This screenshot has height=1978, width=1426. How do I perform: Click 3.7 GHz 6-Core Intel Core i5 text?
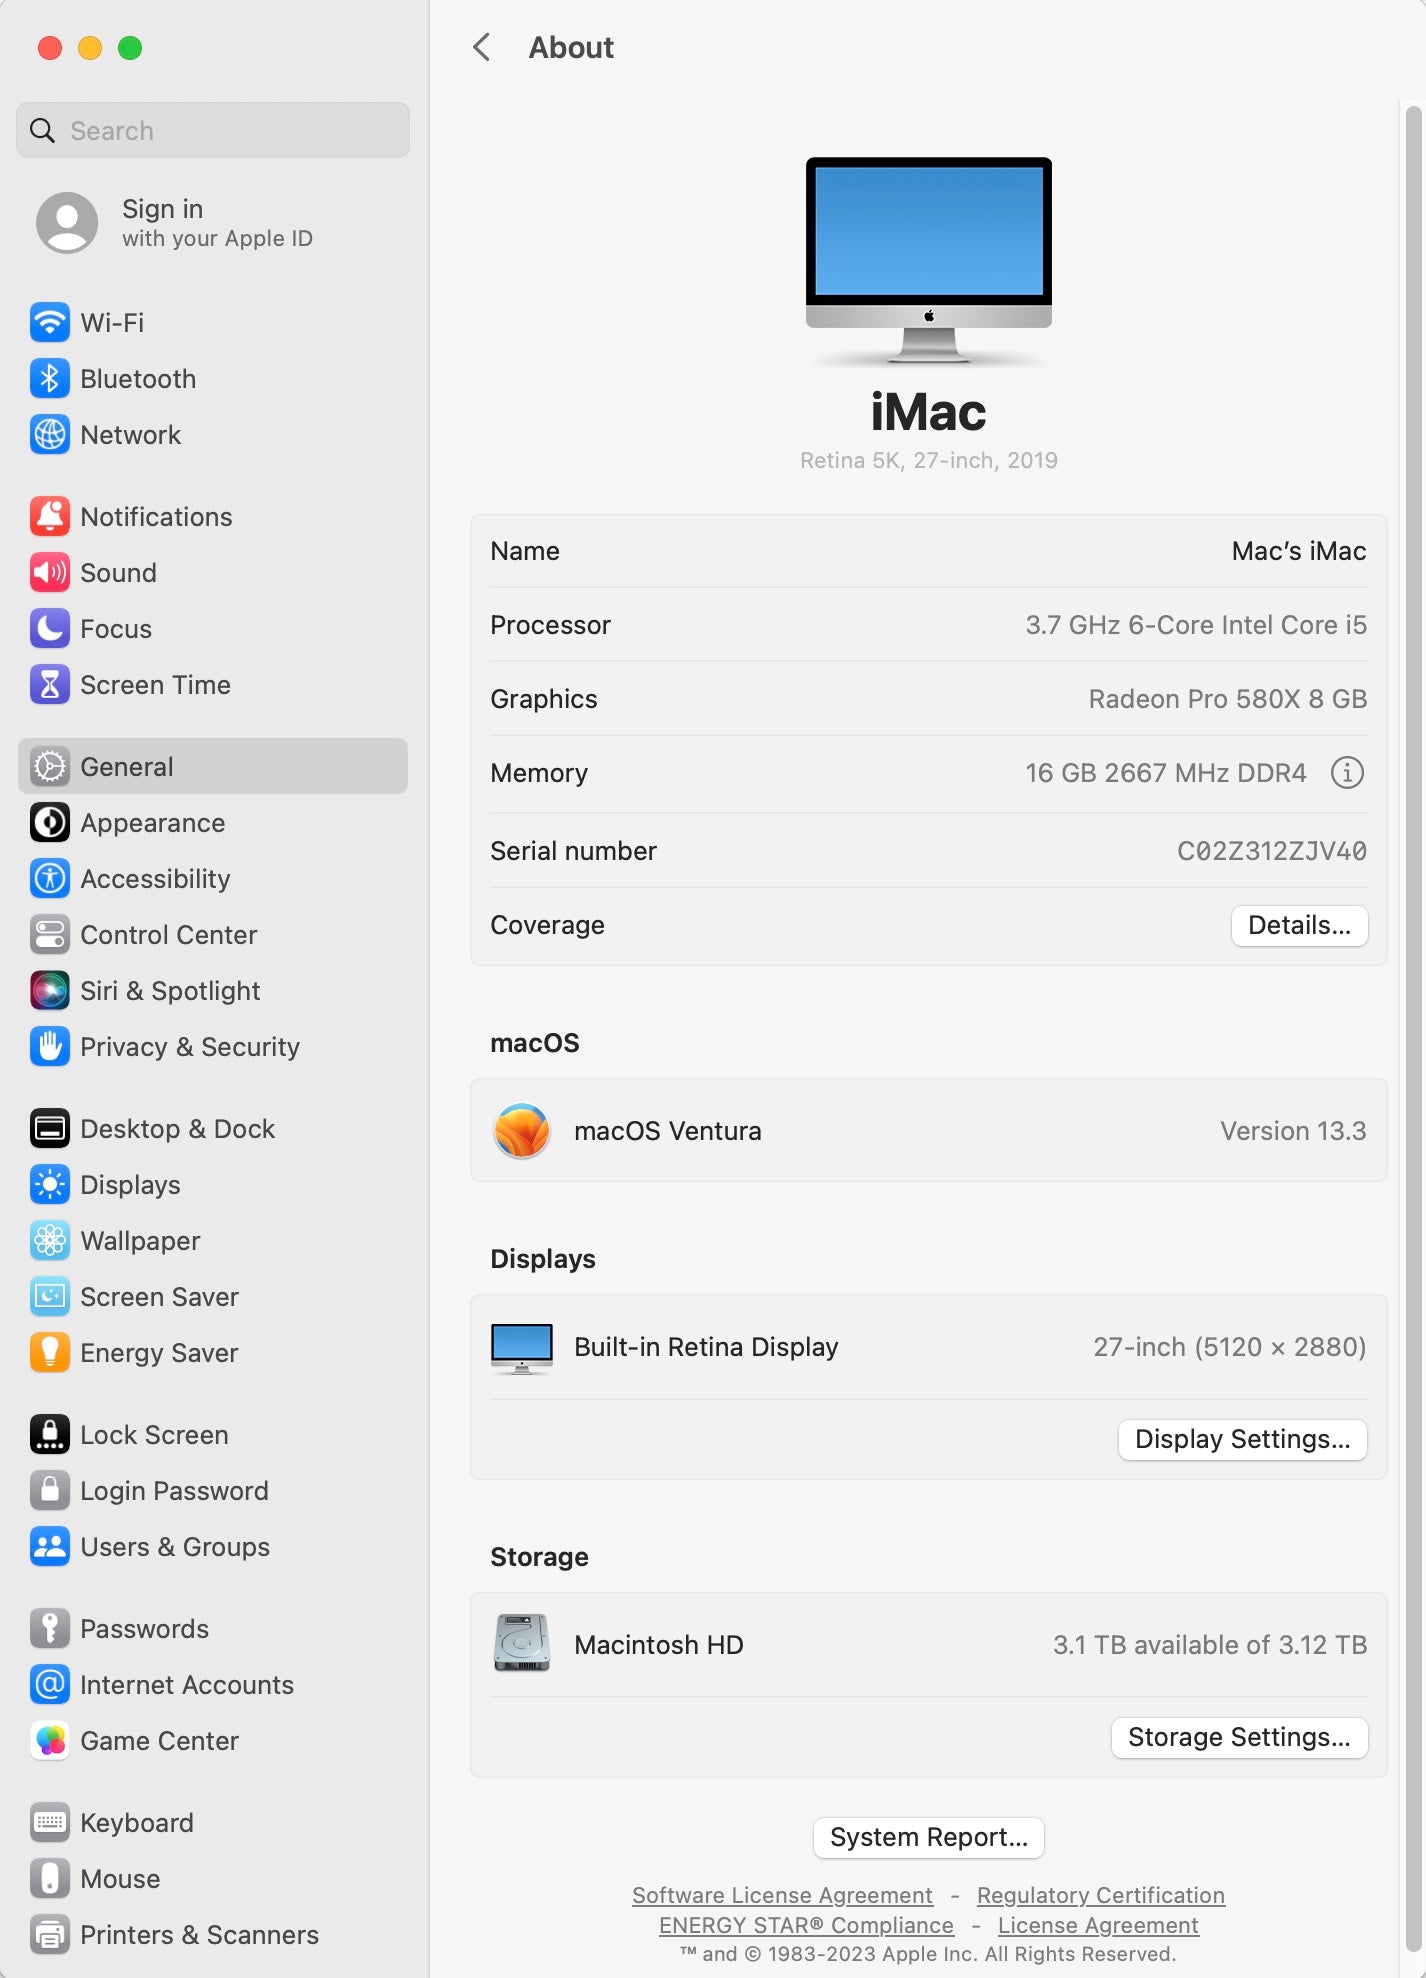1196,625
